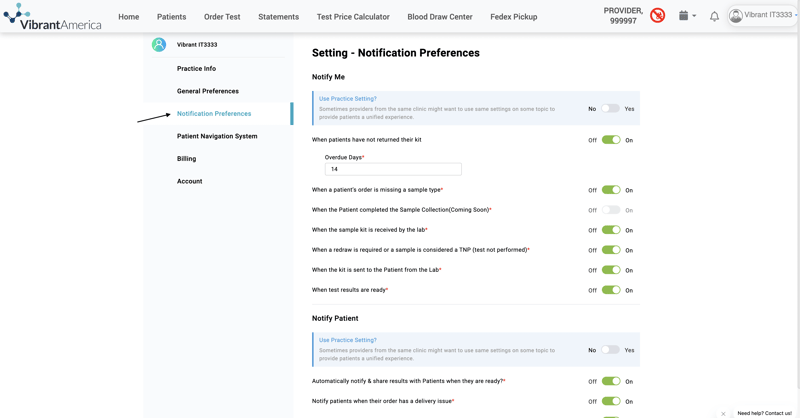Open the Test Price Calculator
The height and width of the screenshot is (418, 800).
click(x=353, y=17)
